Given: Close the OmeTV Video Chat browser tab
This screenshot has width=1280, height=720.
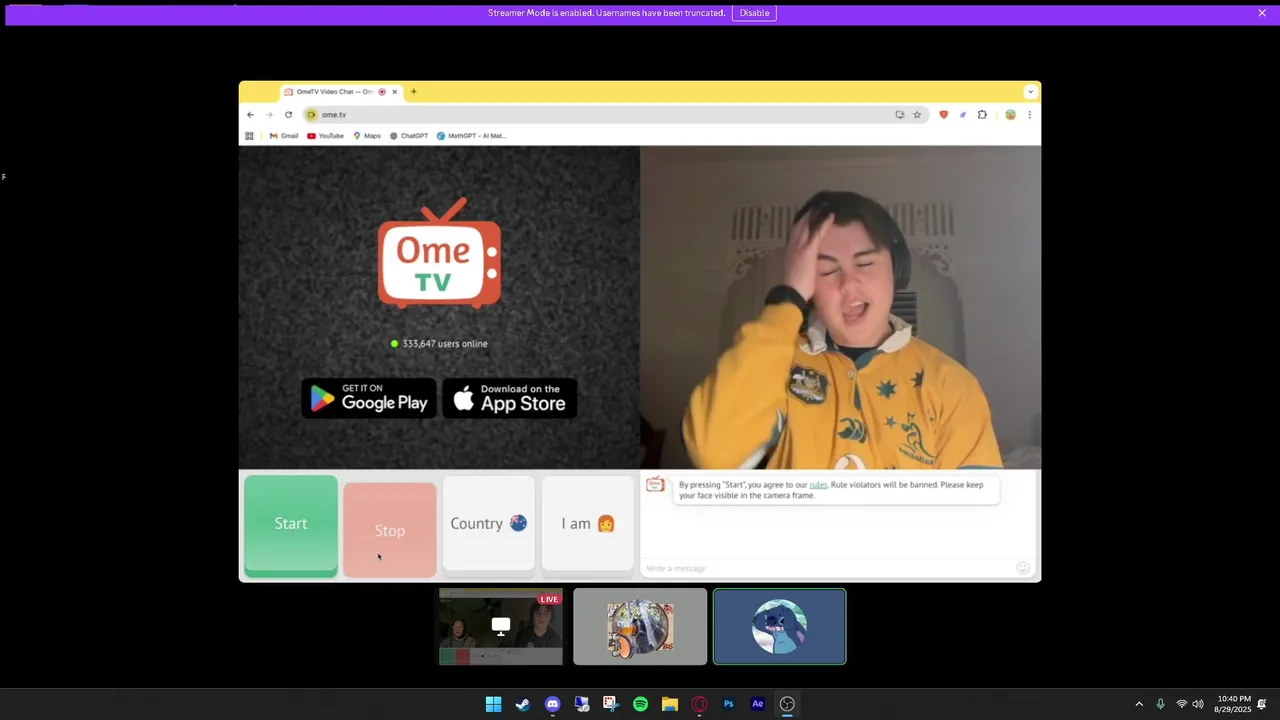Looking at the screenshot, I should 395,92.
